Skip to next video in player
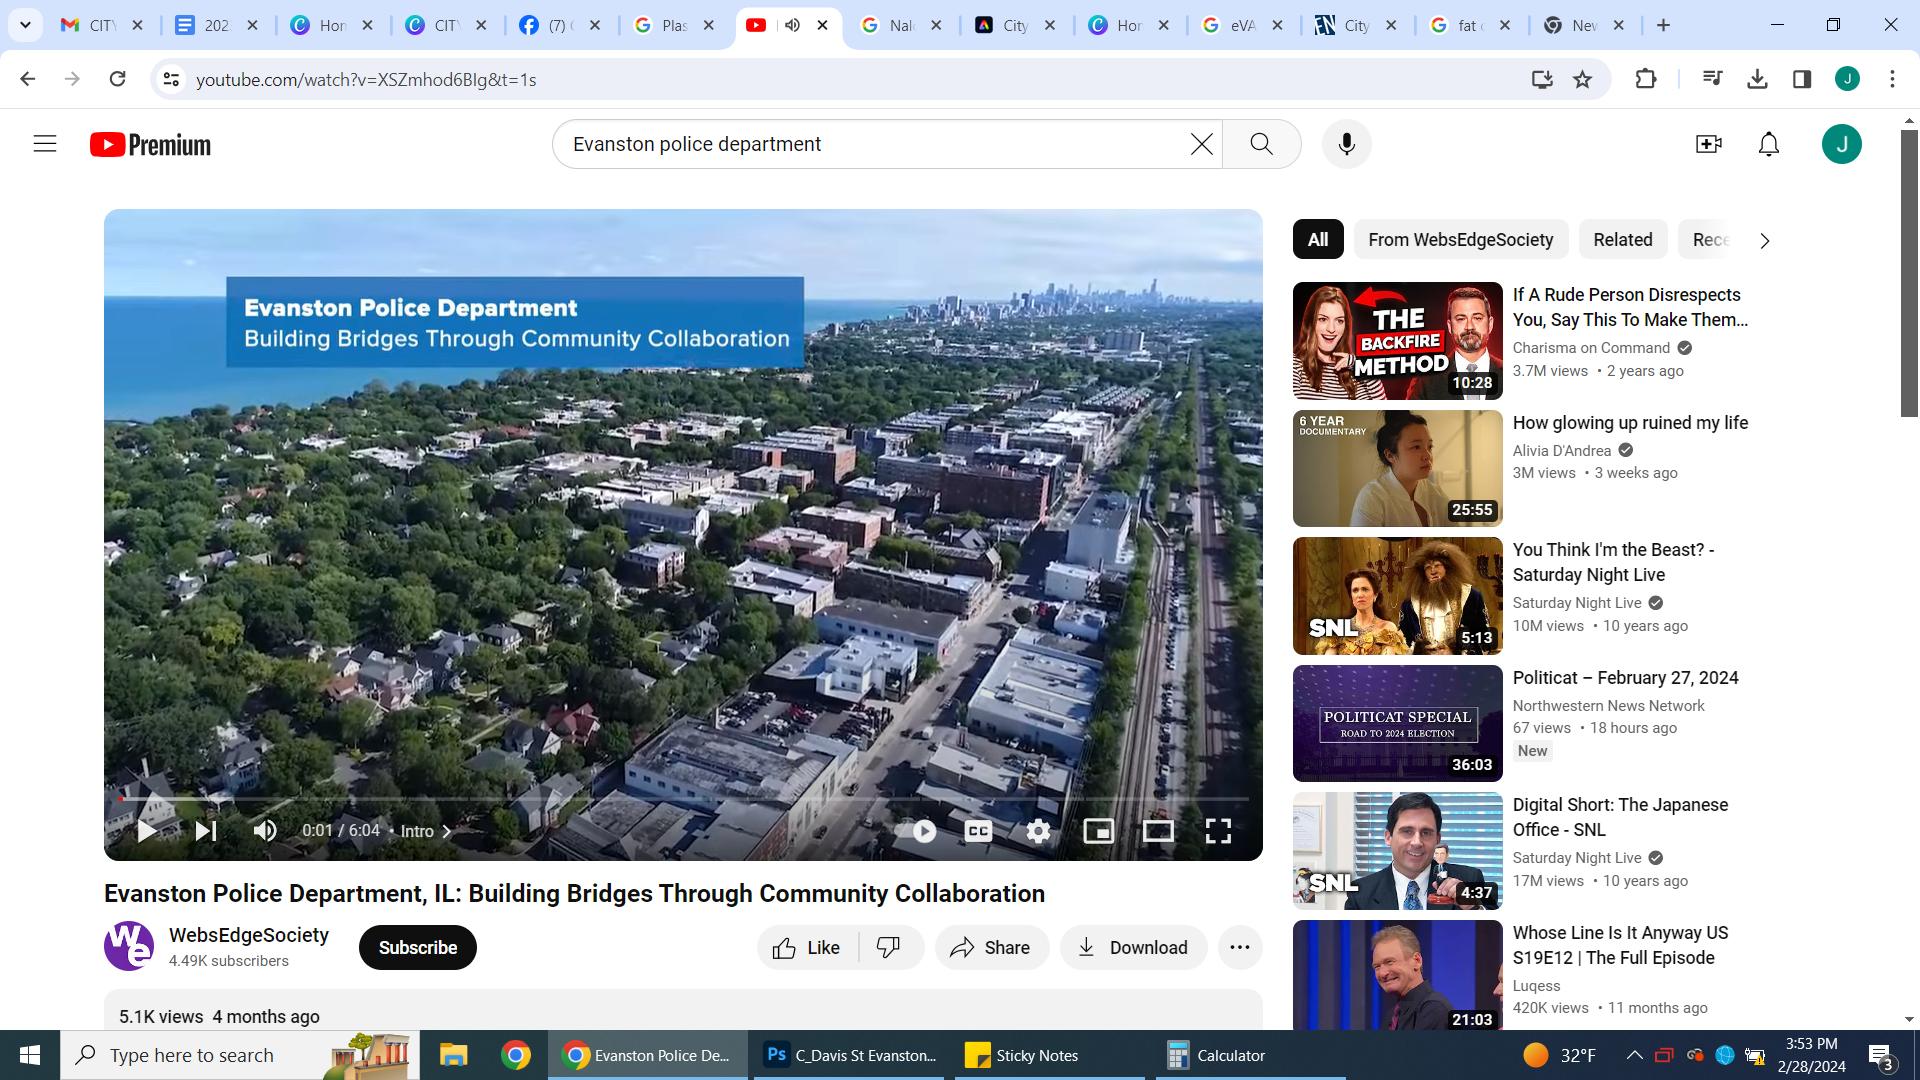 click(206, 831)
